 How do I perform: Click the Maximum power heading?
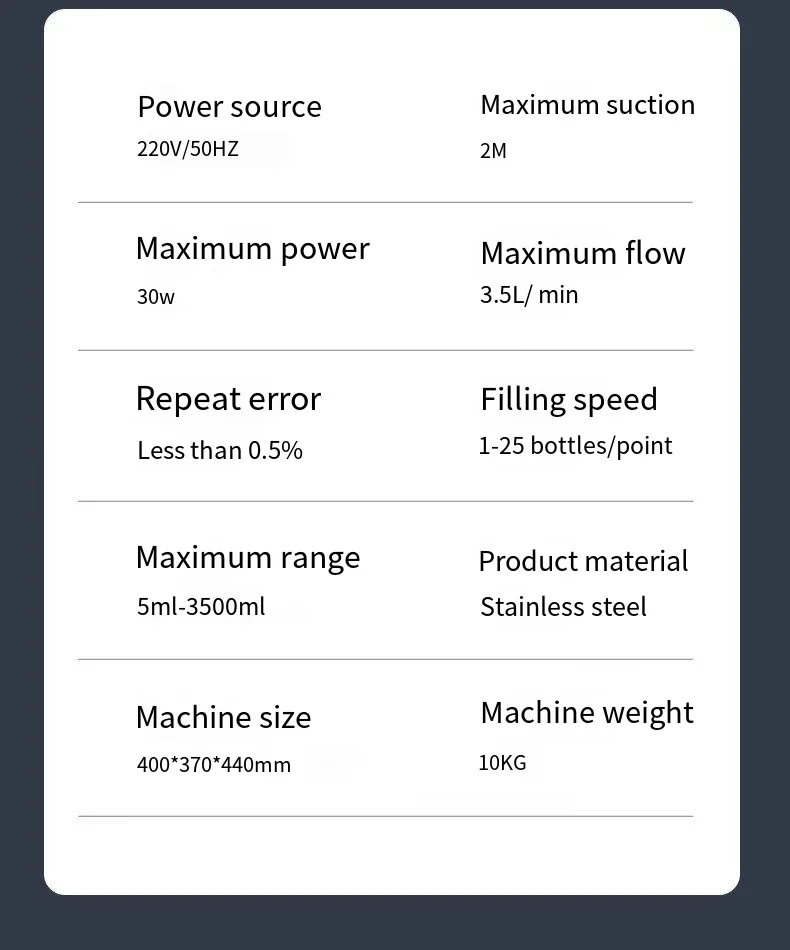[252, 249]
